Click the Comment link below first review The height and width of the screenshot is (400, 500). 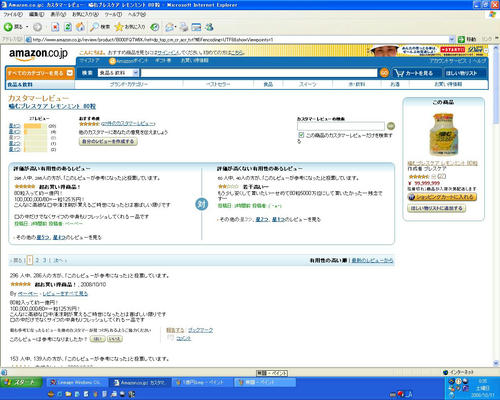(x=183, y=338)
